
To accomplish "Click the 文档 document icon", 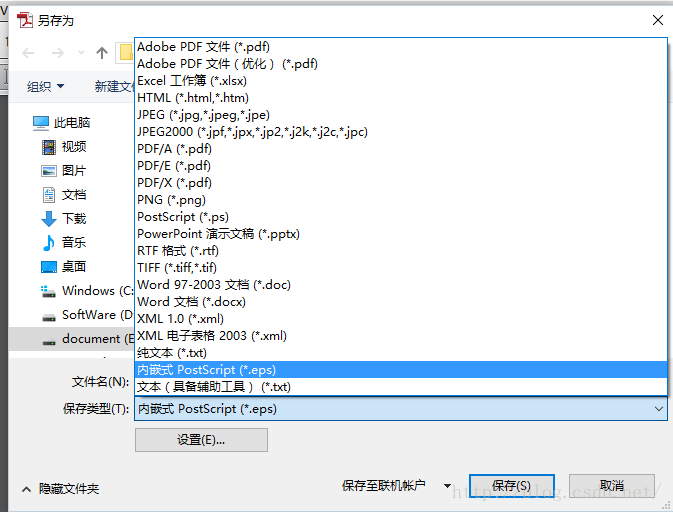I will [49, 195].
